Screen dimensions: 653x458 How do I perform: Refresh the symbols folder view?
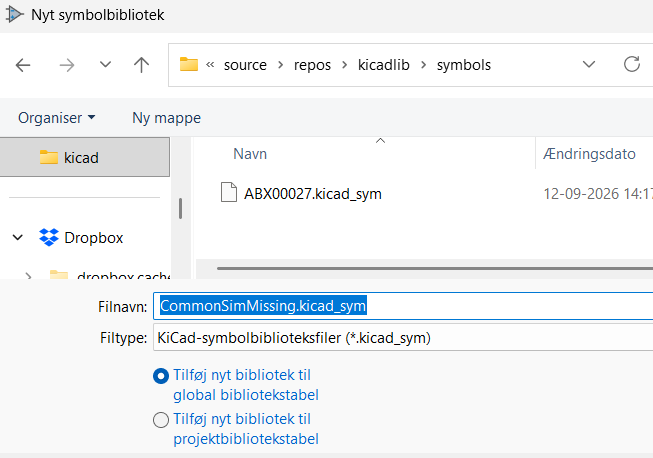click(x=632, y=65)
